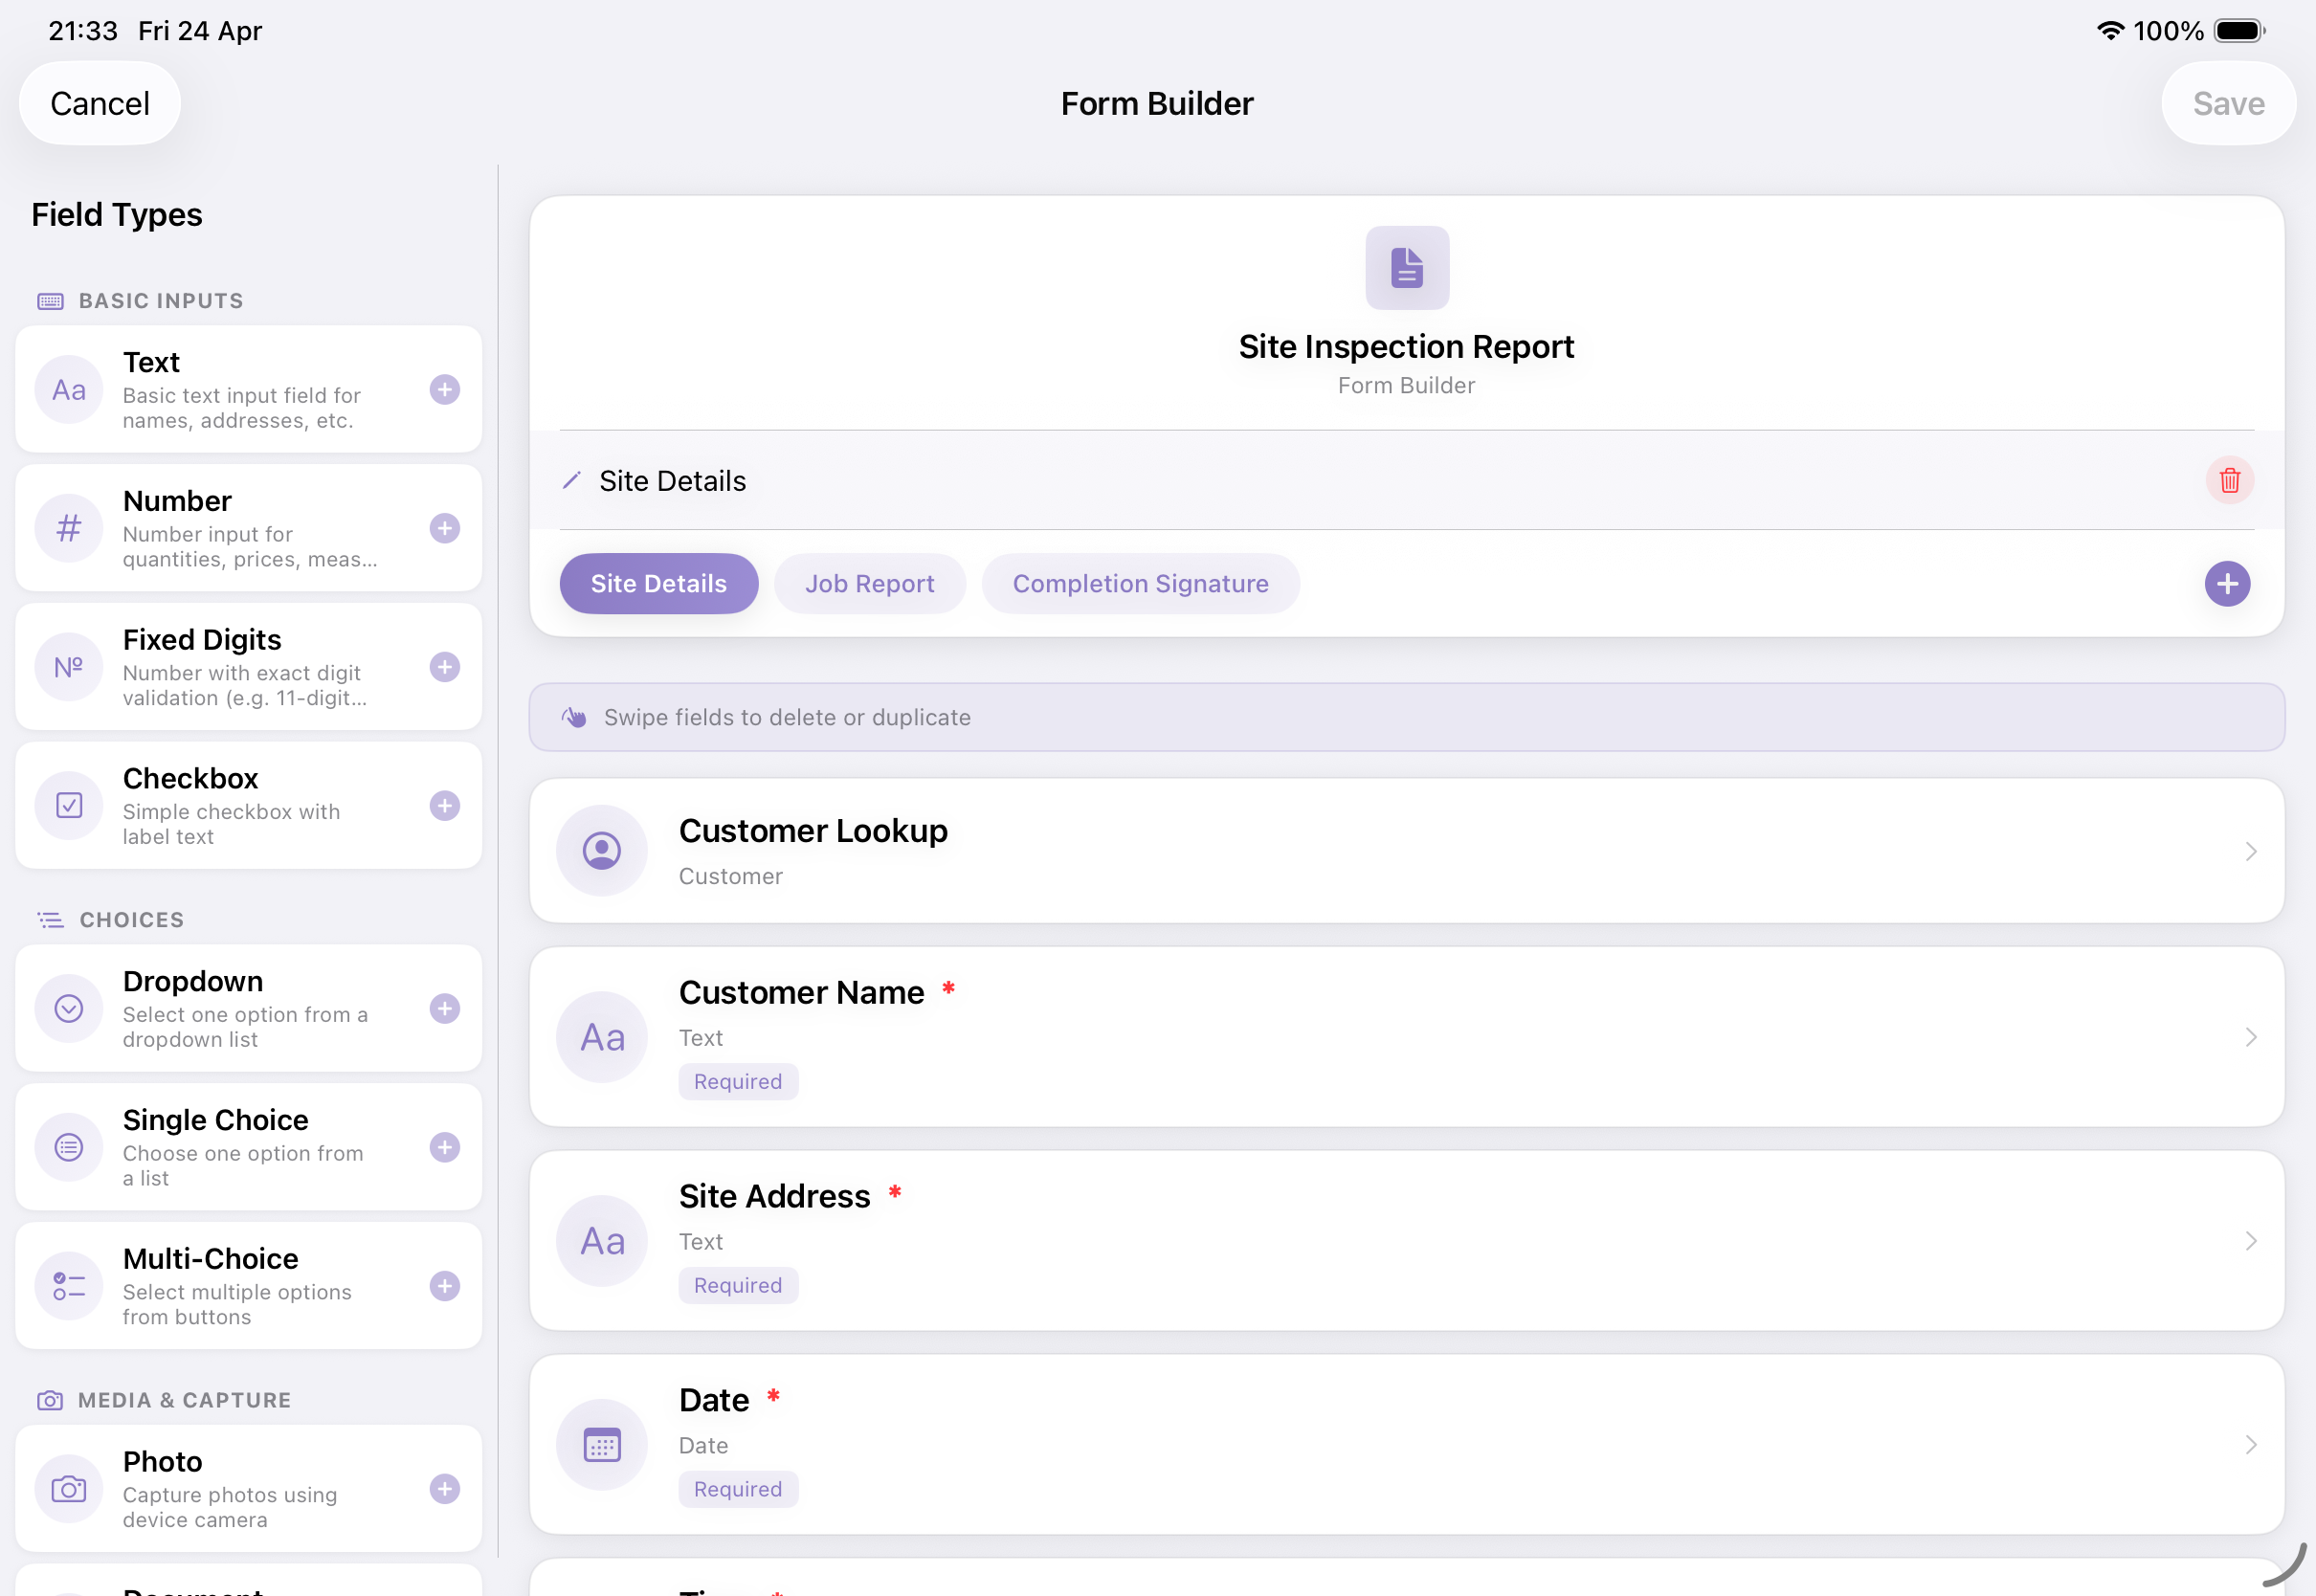Click the Aa icon on Site Address field
Image resolution: width=2316 pixels, height=1596 pixels.
point(602,1241)
